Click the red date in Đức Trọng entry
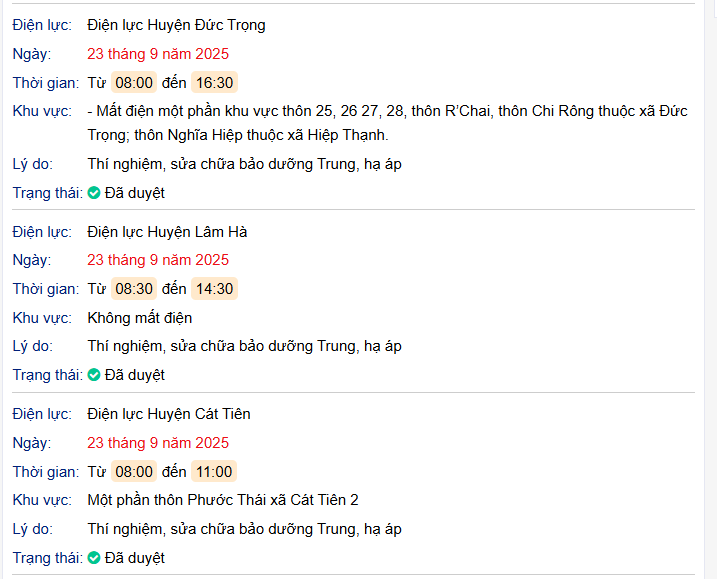Image resolution: width=717 pixels, height=579 pixels. (158, 54)
